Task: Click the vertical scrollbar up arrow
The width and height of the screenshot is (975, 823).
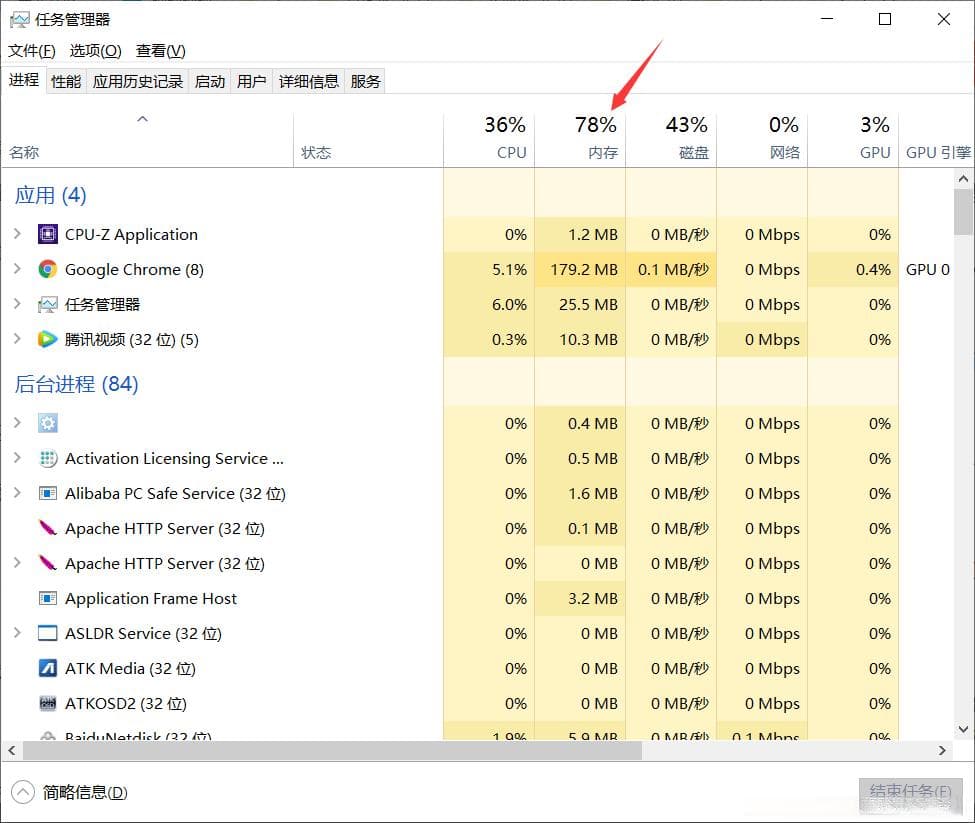Action: 964,179
